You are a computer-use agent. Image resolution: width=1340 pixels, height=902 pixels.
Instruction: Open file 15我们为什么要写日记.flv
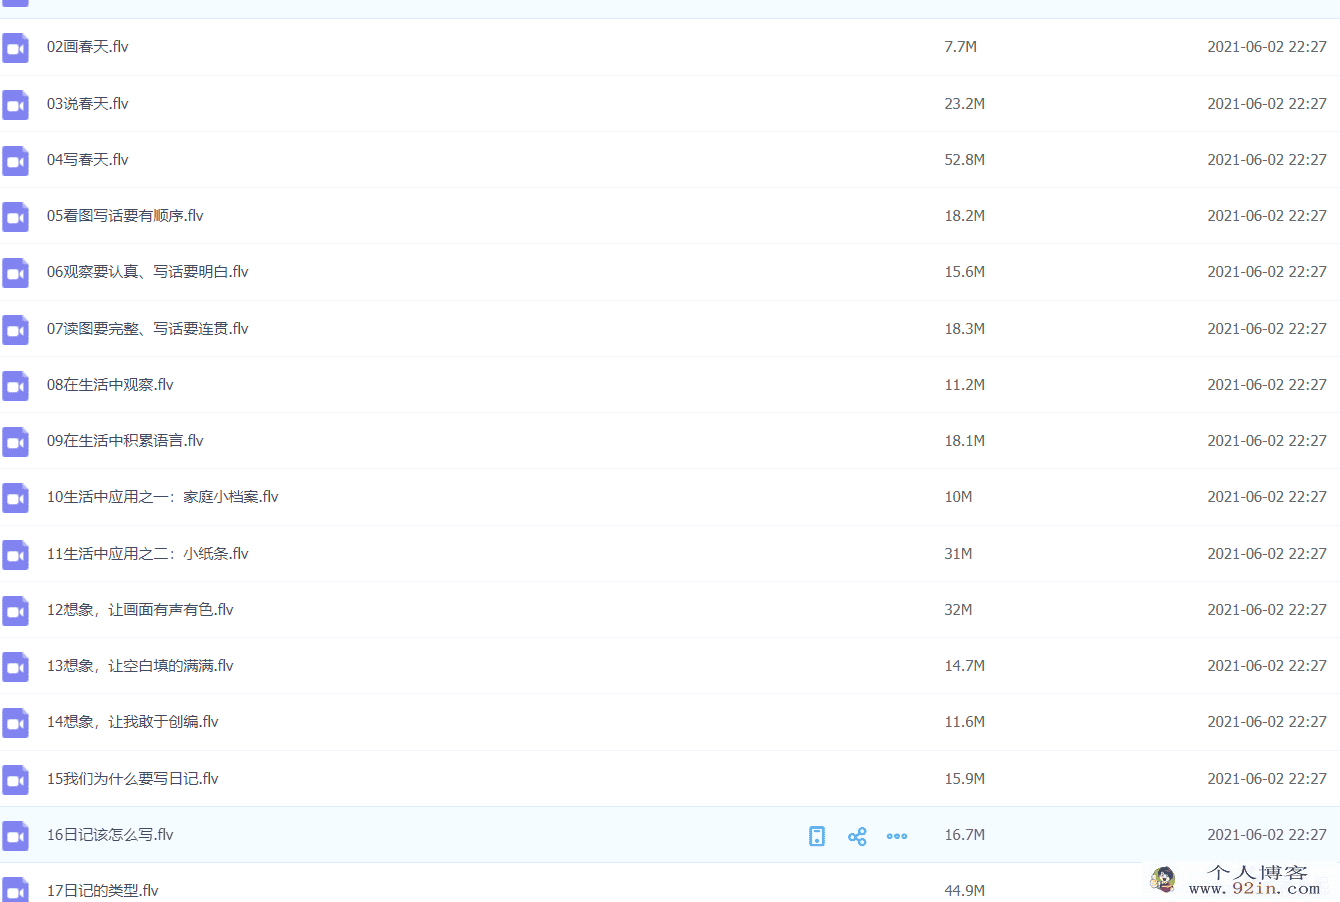pyautogui.click(x=133, y=779)
